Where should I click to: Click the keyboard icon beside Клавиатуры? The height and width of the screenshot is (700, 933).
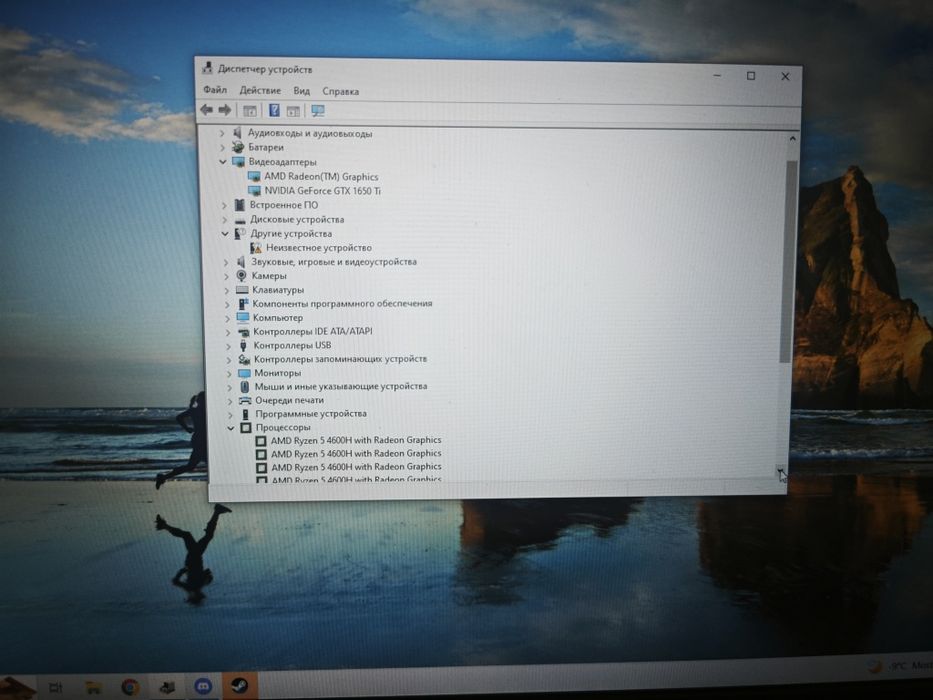[x=242, y=290]
